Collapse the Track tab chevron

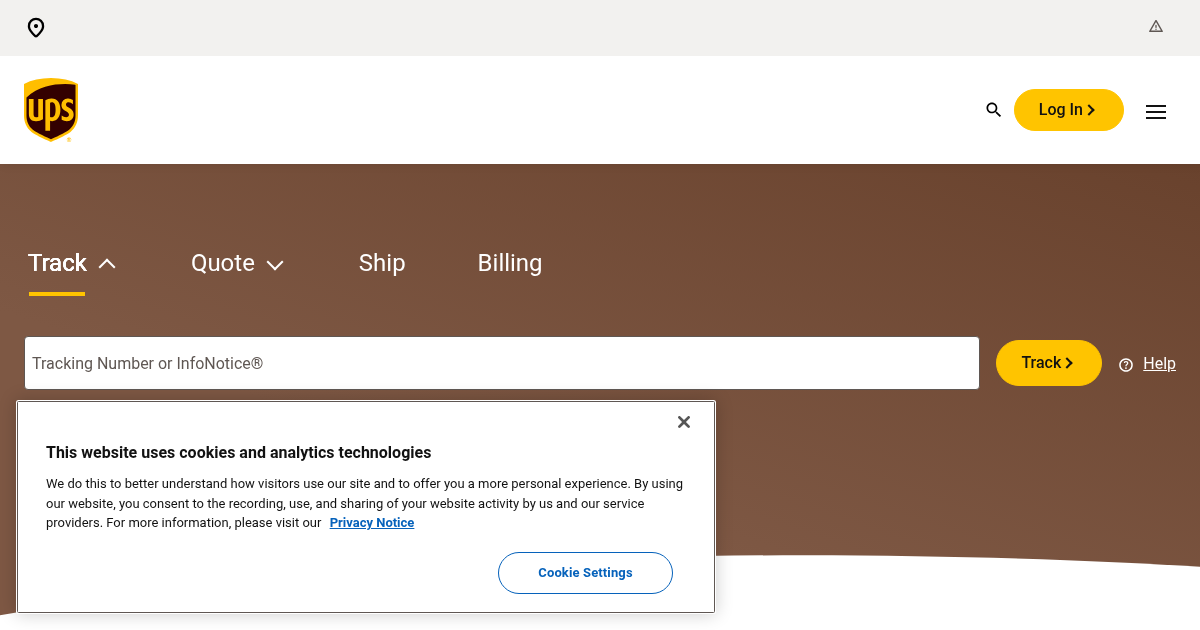(107, 264)
